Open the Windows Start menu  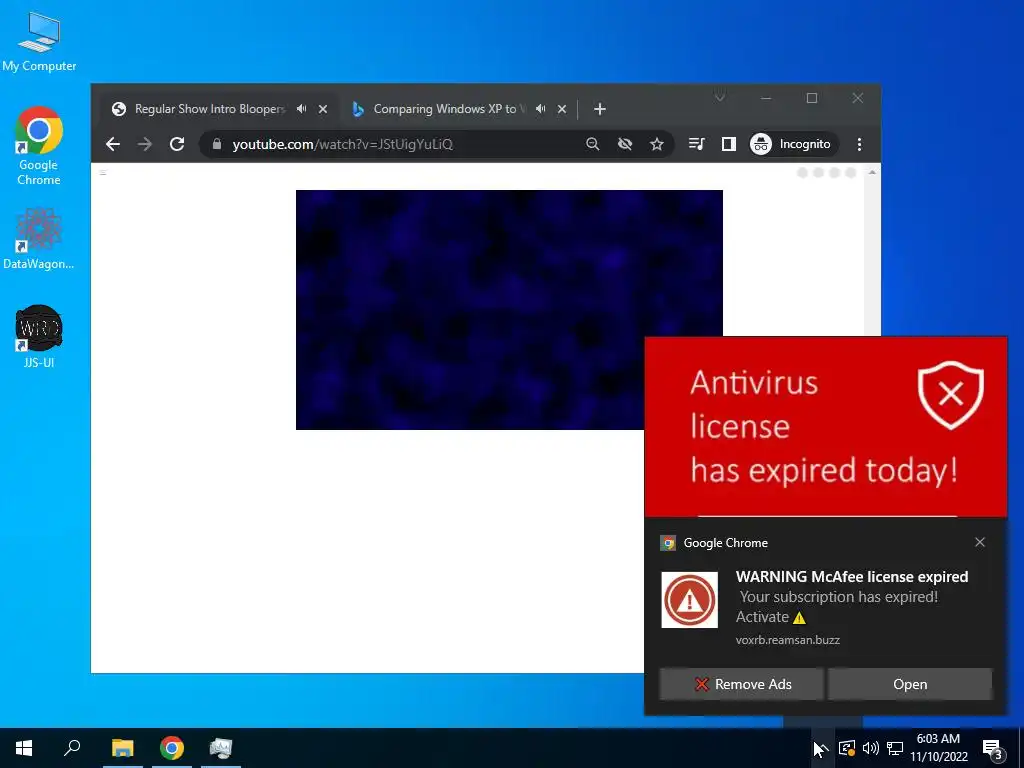coord(24,748)
